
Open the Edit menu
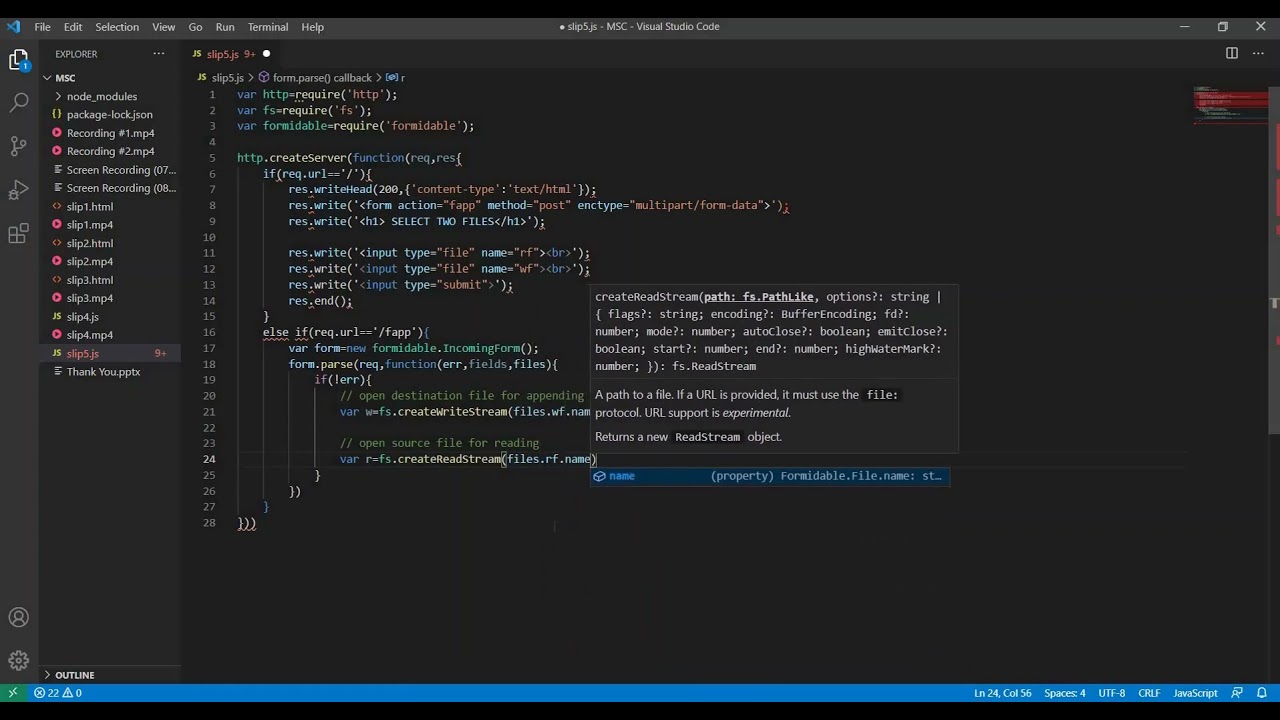click(73, 27)
